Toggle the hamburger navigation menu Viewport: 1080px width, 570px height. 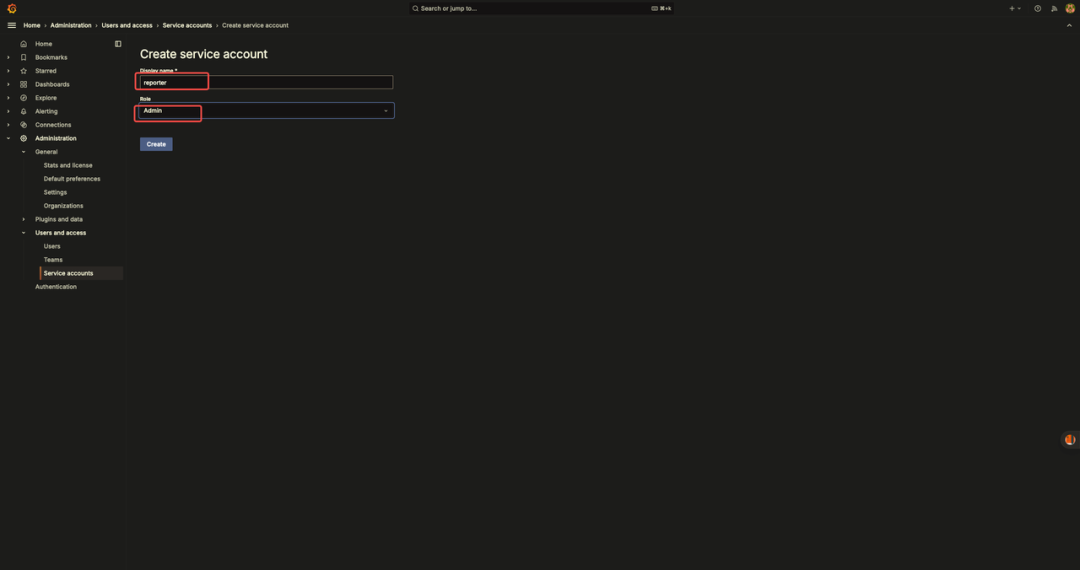12,25
